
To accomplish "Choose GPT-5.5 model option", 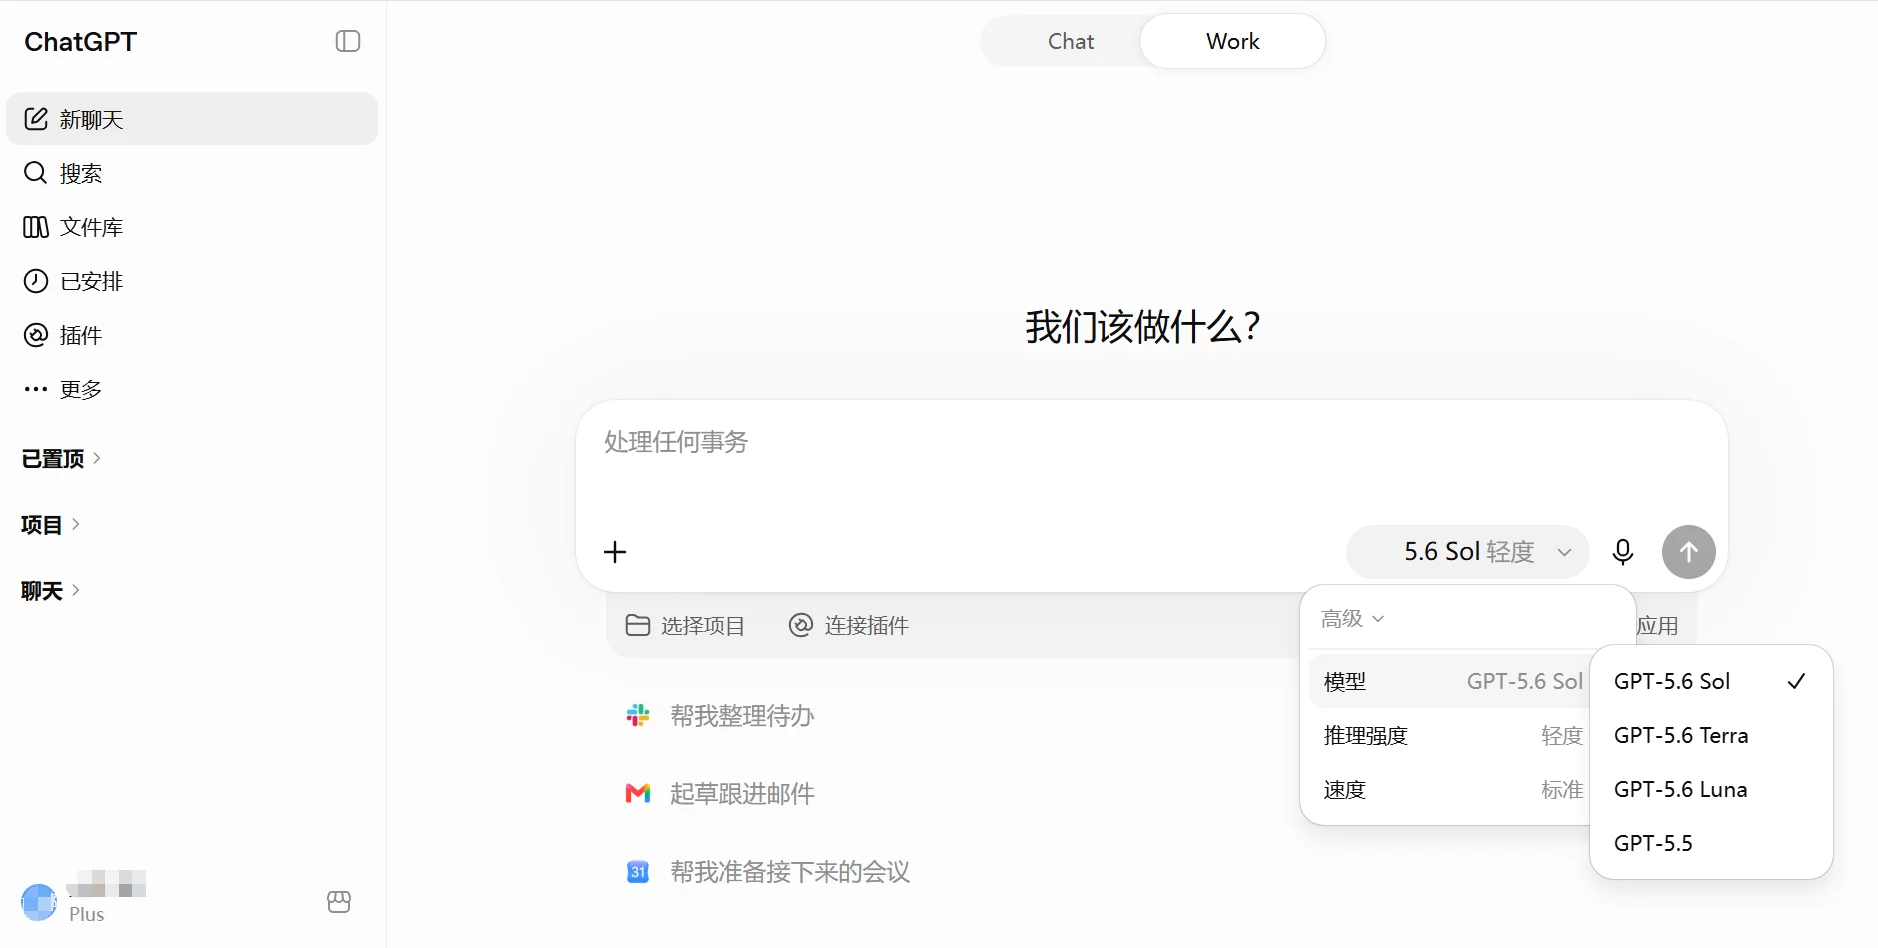I will (1711, 843).
